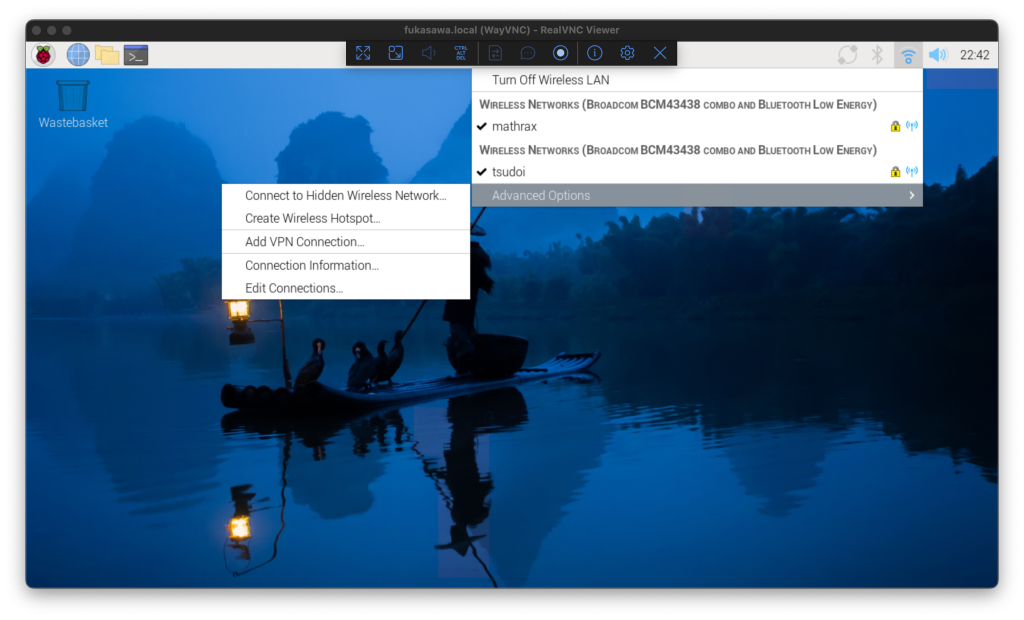Open the wireless network tray menu
The image size is (1024, 620).
click(908, 55)
